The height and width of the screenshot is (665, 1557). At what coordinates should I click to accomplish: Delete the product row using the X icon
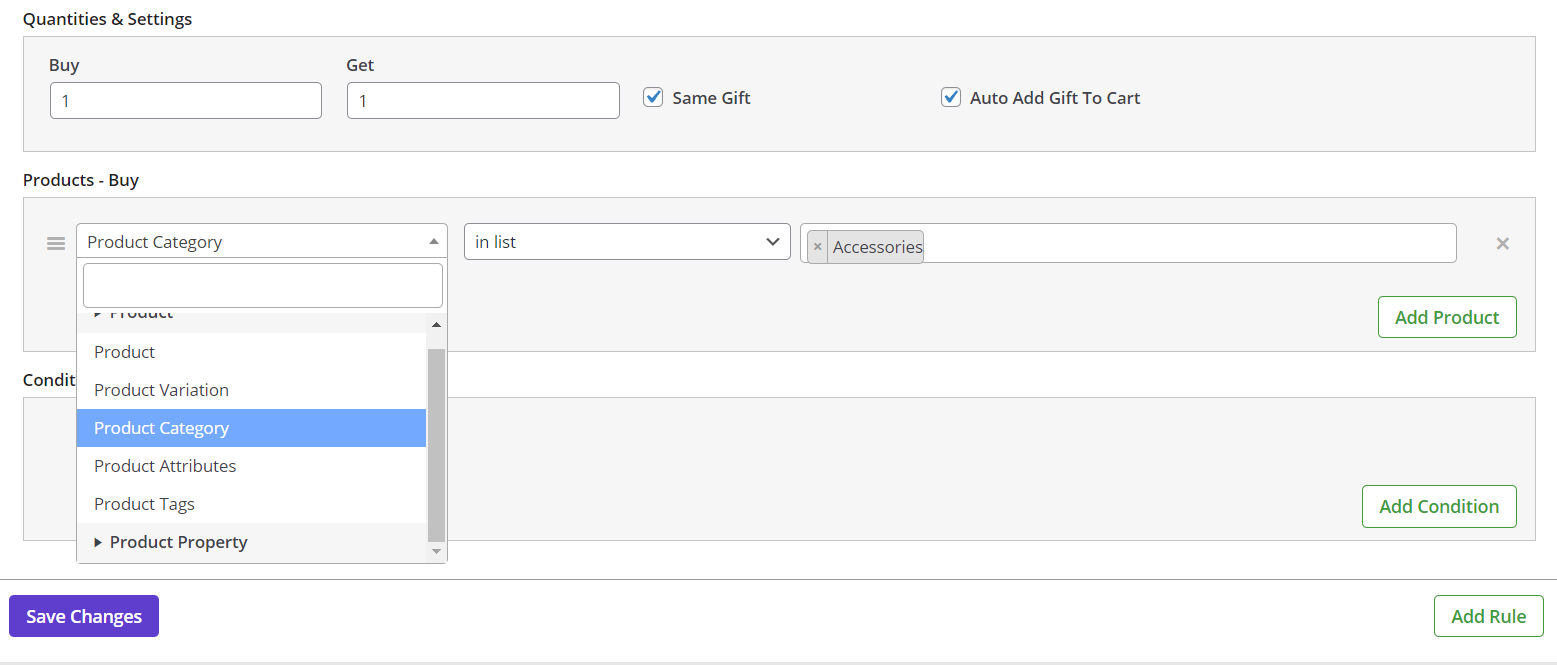[1502, 243]
